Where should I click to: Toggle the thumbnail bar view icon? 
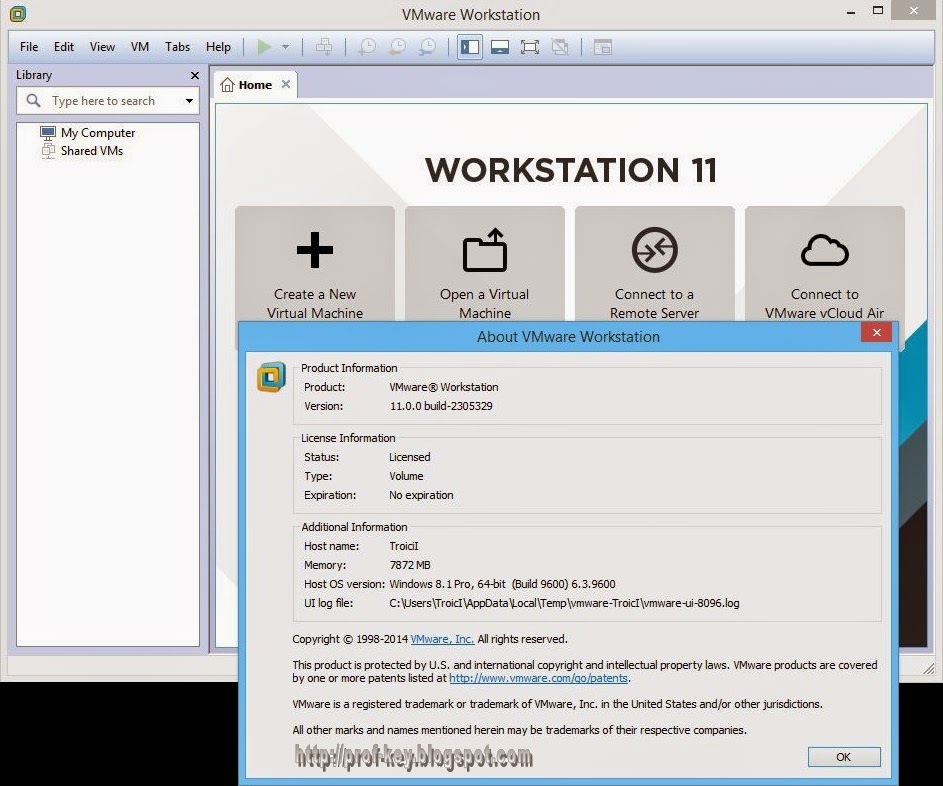click(x=500, y=47)
